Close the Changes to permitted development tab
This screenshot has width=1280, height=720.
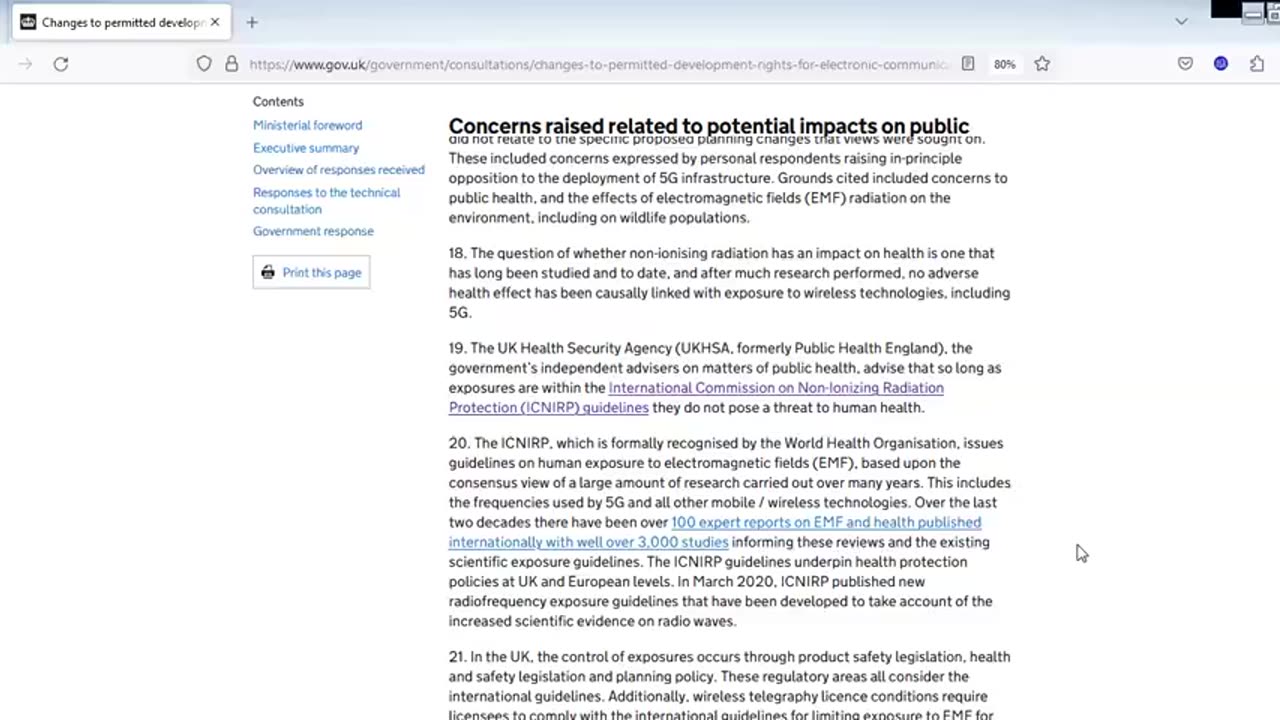214,22
